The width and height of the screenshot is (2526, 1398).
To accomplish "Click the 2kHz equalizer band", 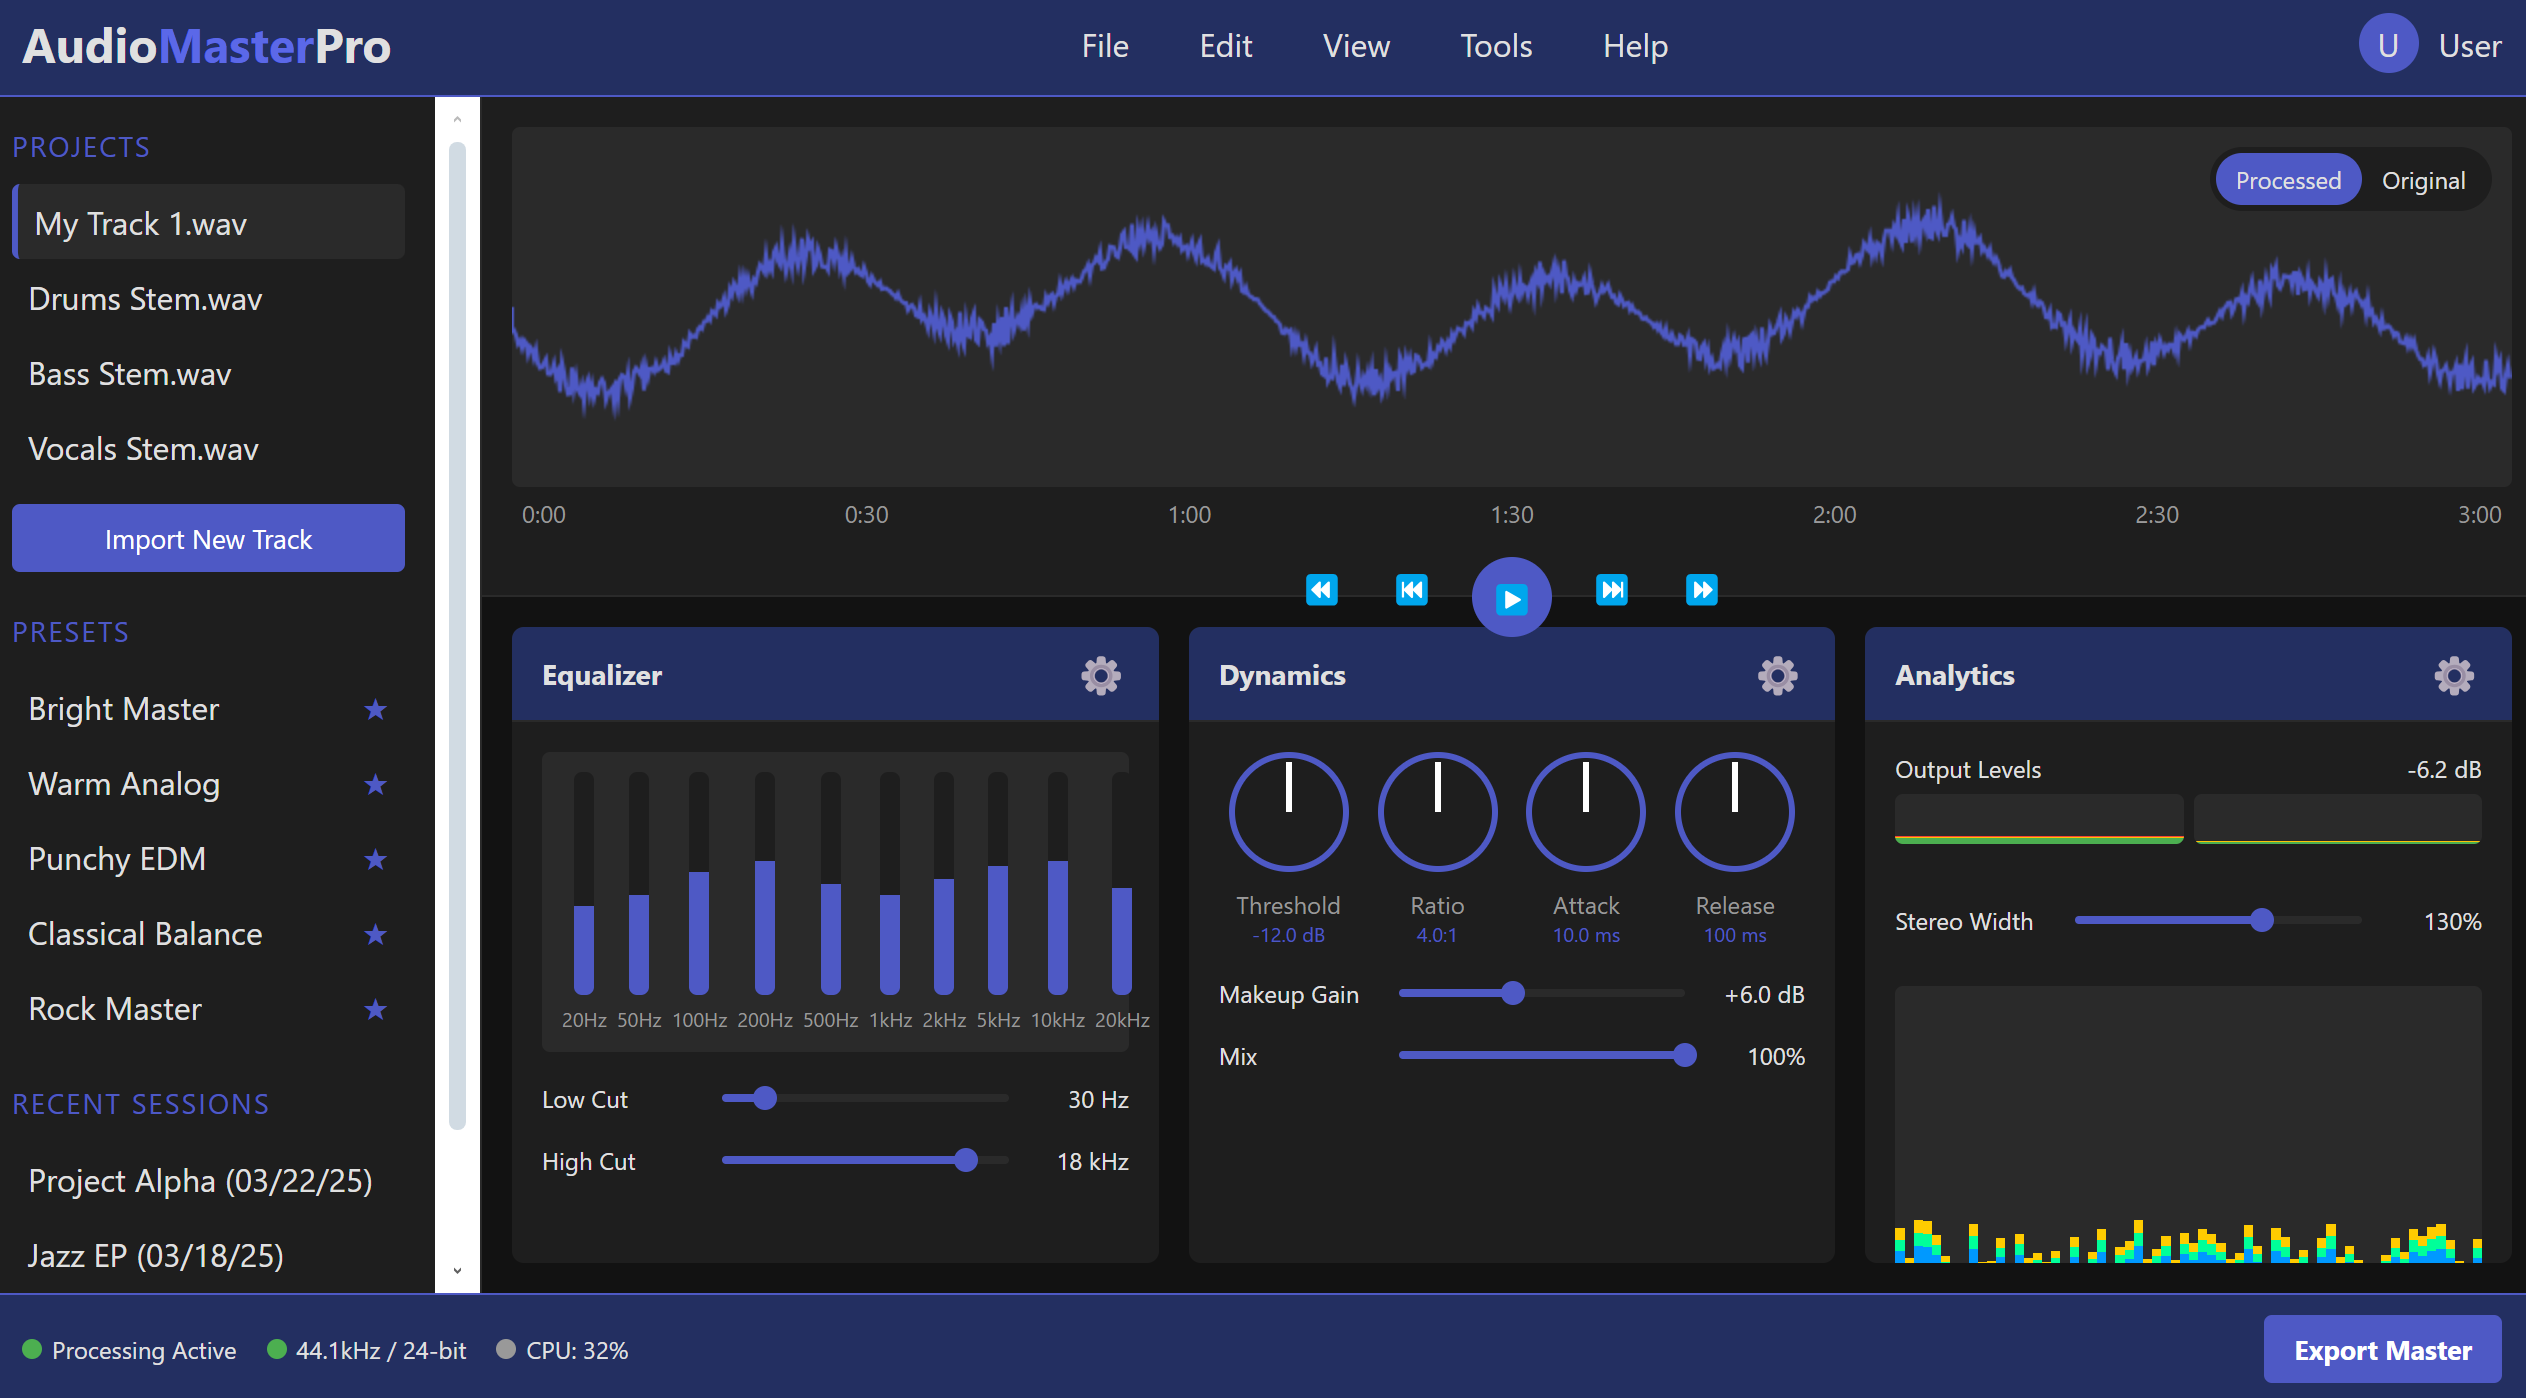I will [x=944, y=884].
